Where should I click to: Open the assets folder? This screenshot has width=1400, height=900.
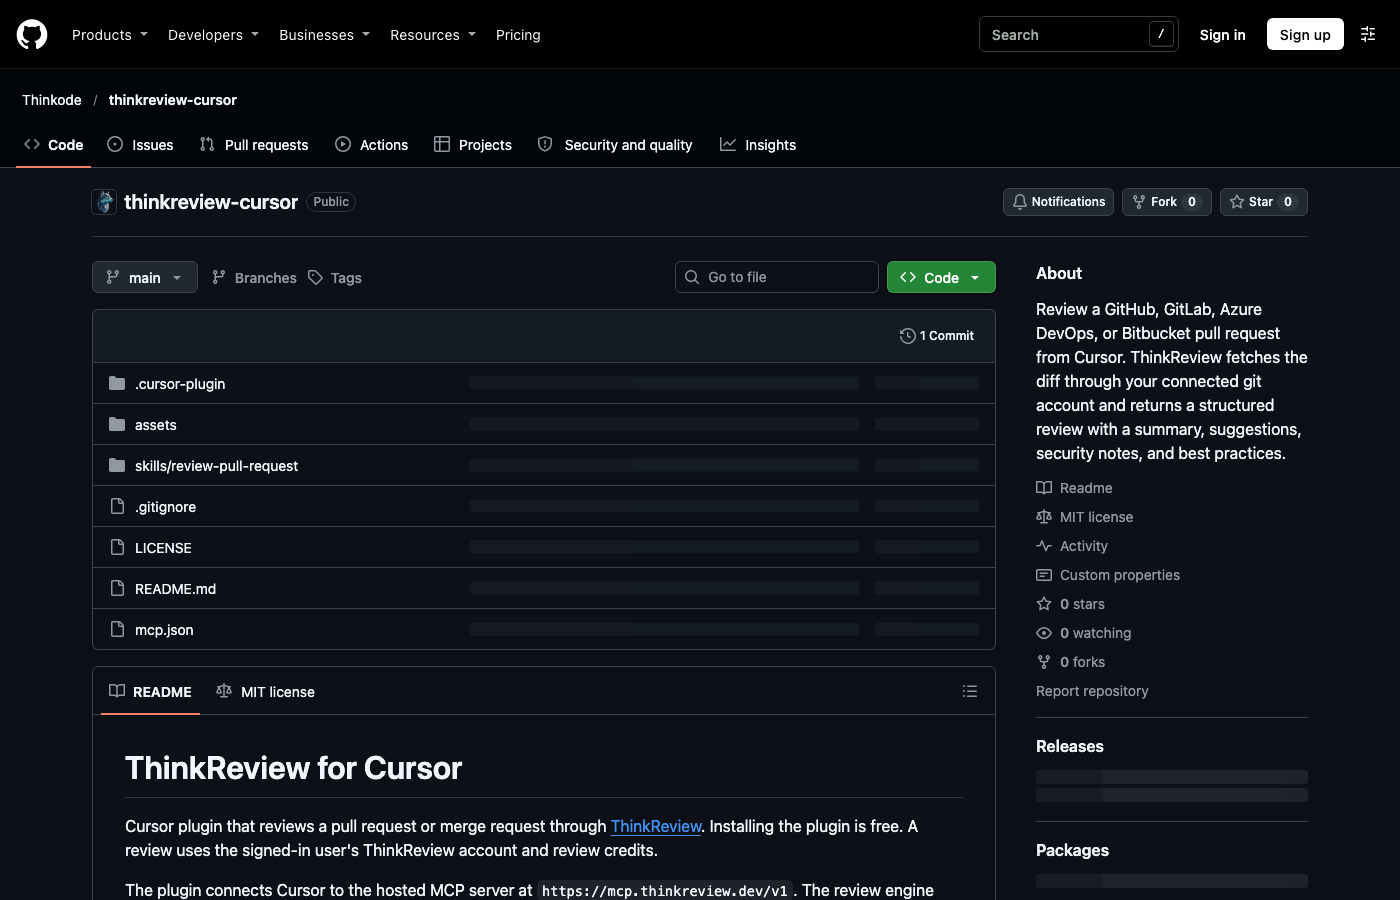click(x=156, y=425)
